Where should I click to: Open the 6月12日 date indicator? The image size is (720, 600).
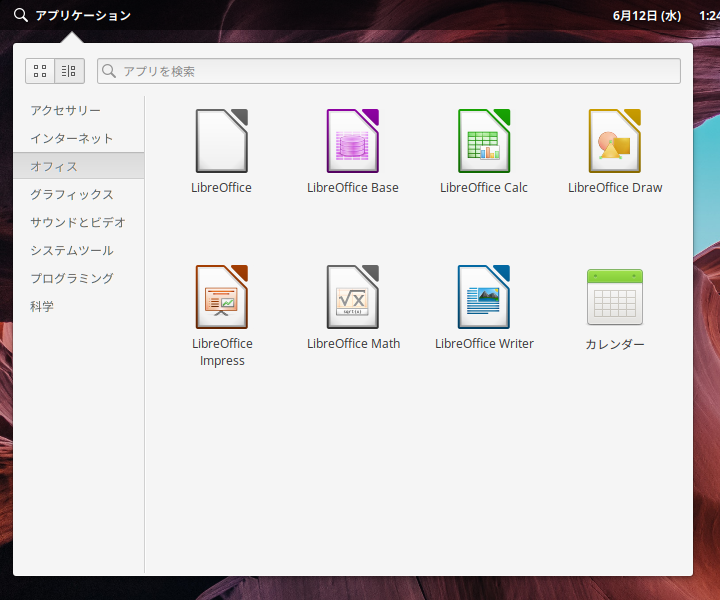647,16
